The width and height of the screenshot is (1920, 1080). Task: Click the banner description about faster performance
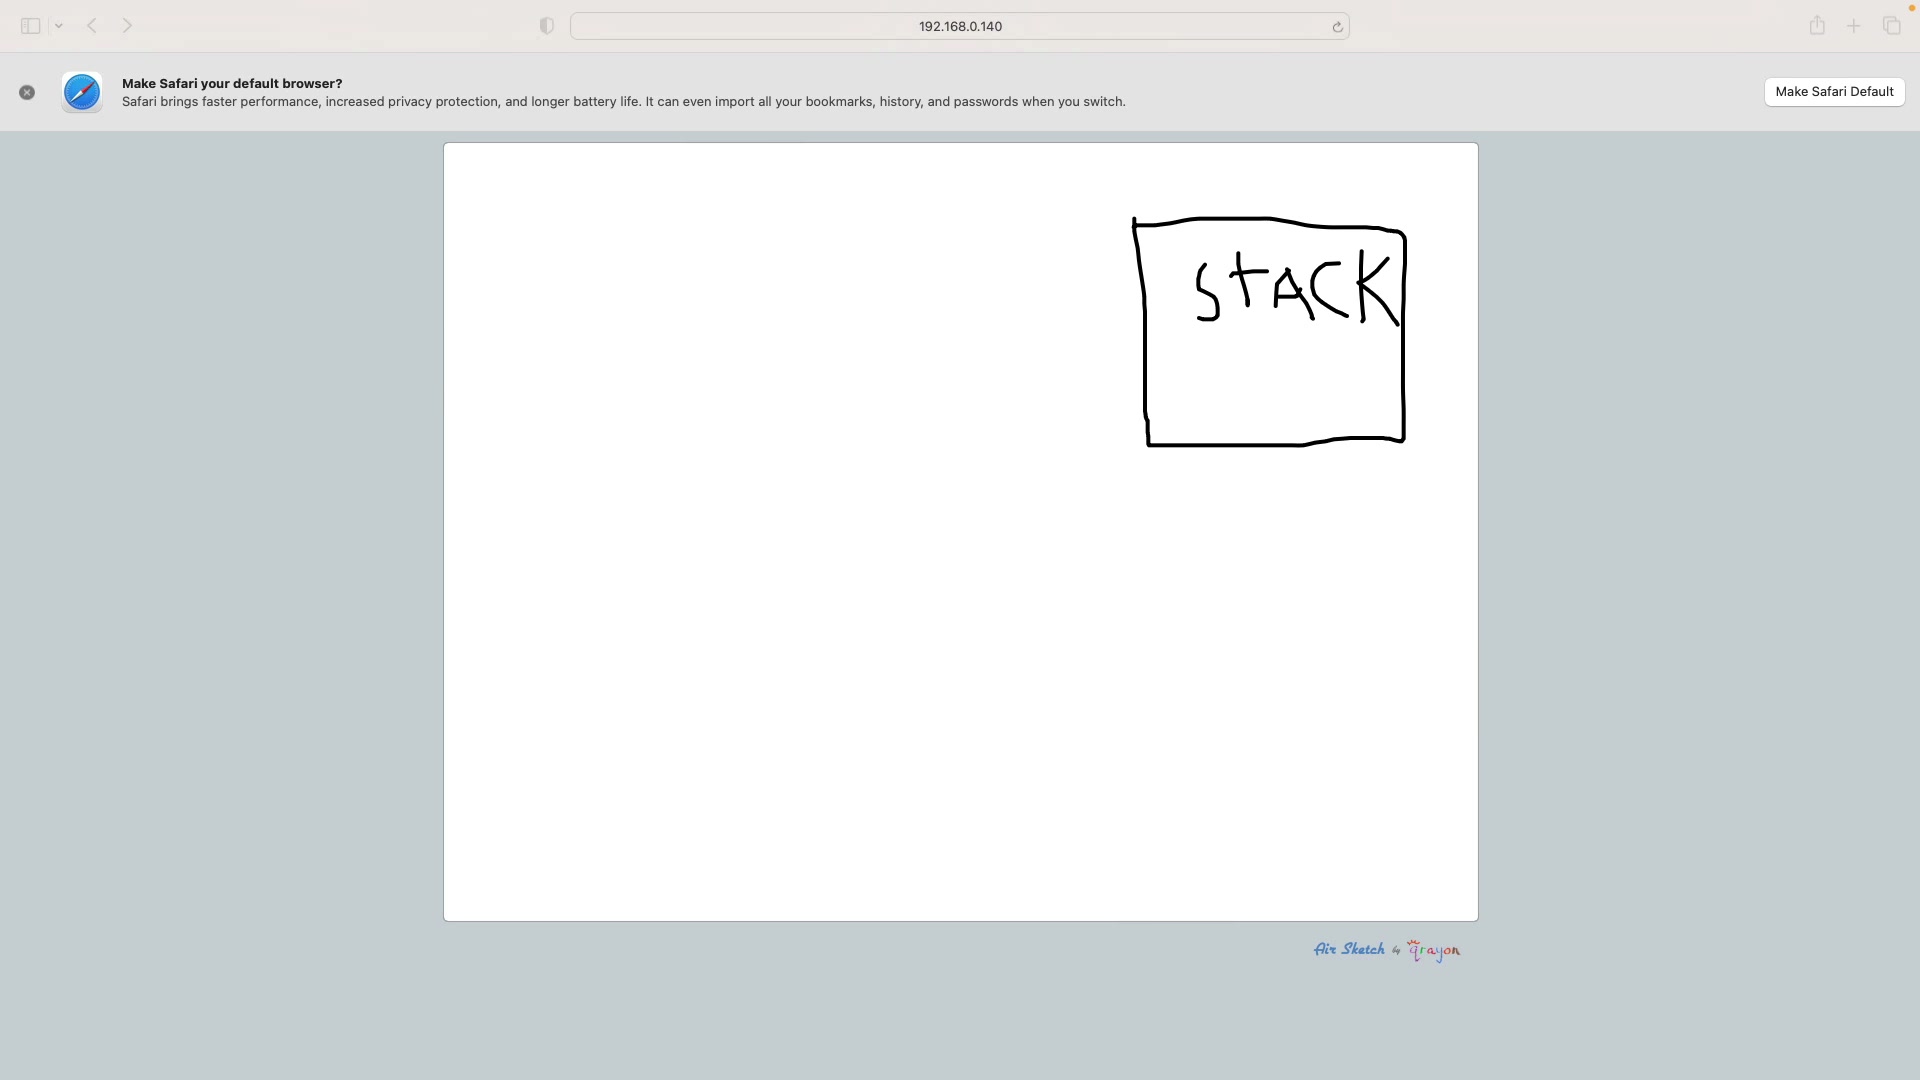(x=623, y=102)
